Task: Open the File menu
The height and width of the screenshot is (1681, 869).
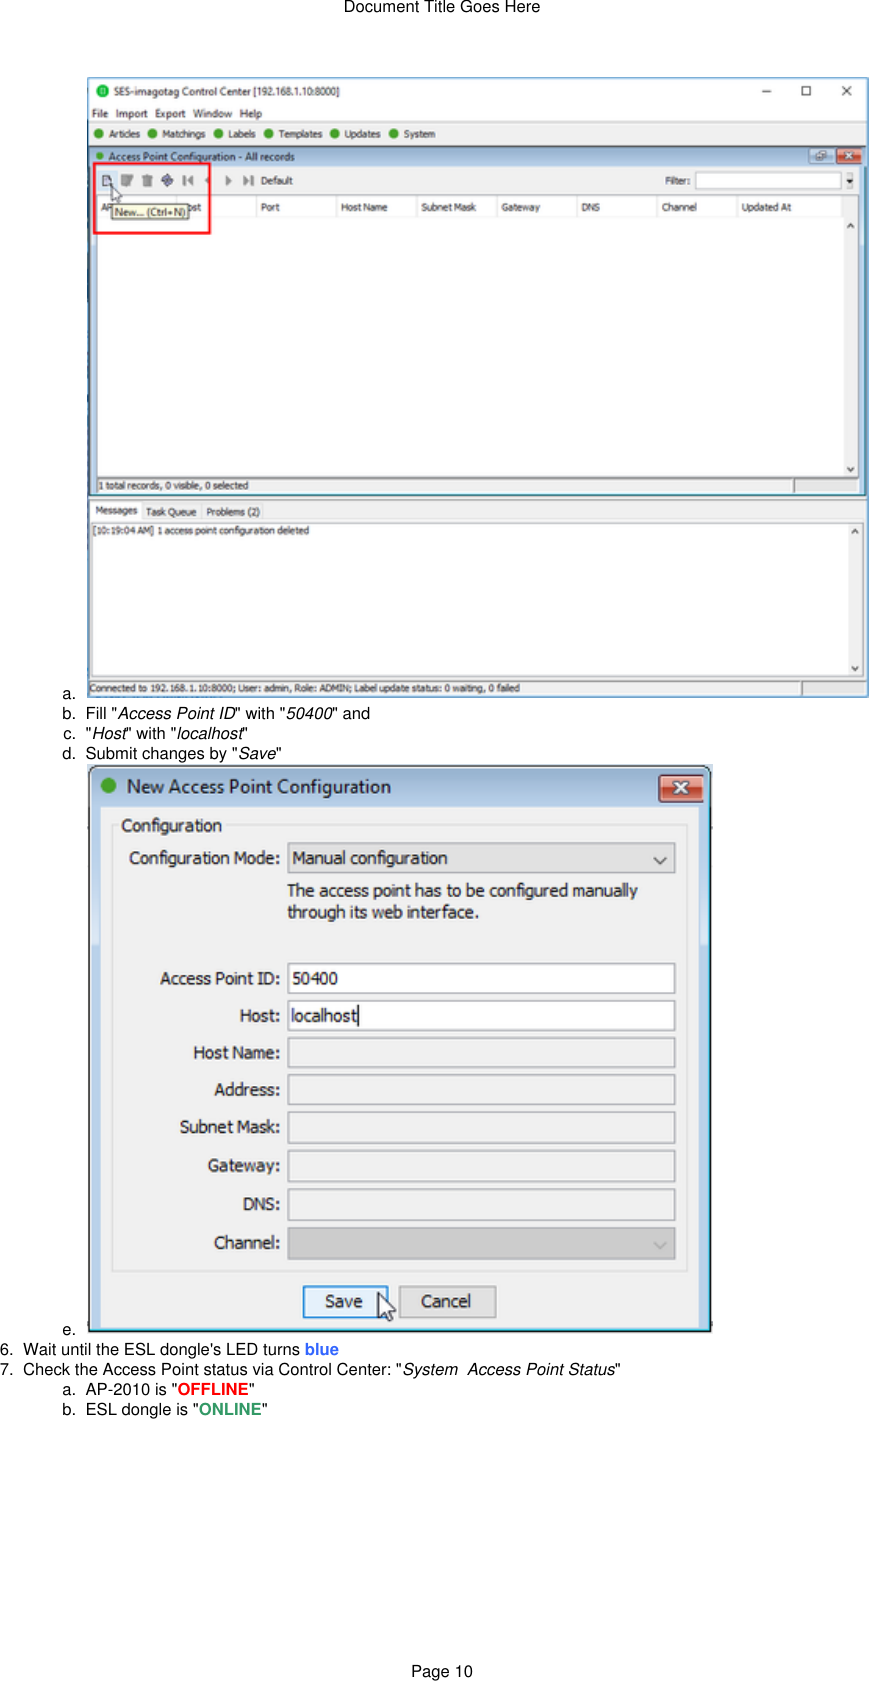Action: (100, 113)
